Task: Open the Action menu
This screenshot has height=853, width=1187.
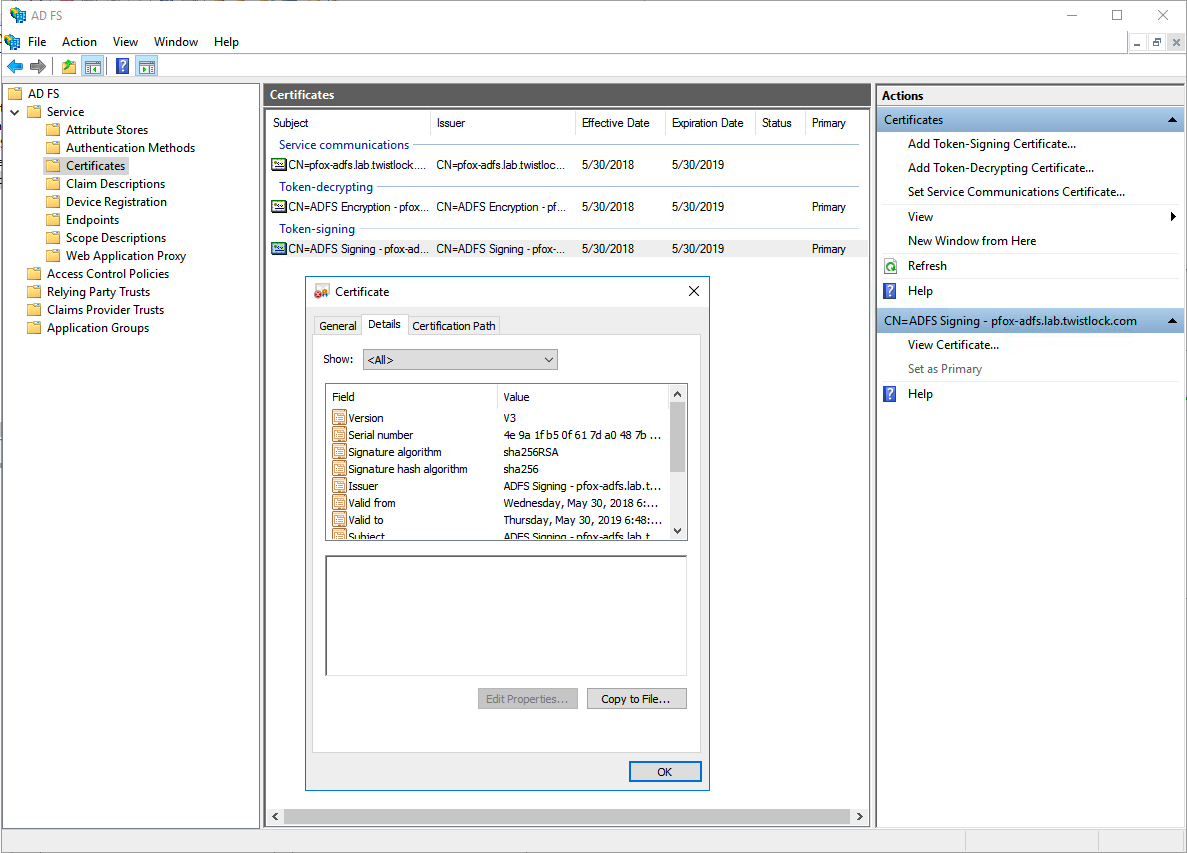Action: (79, 42)
